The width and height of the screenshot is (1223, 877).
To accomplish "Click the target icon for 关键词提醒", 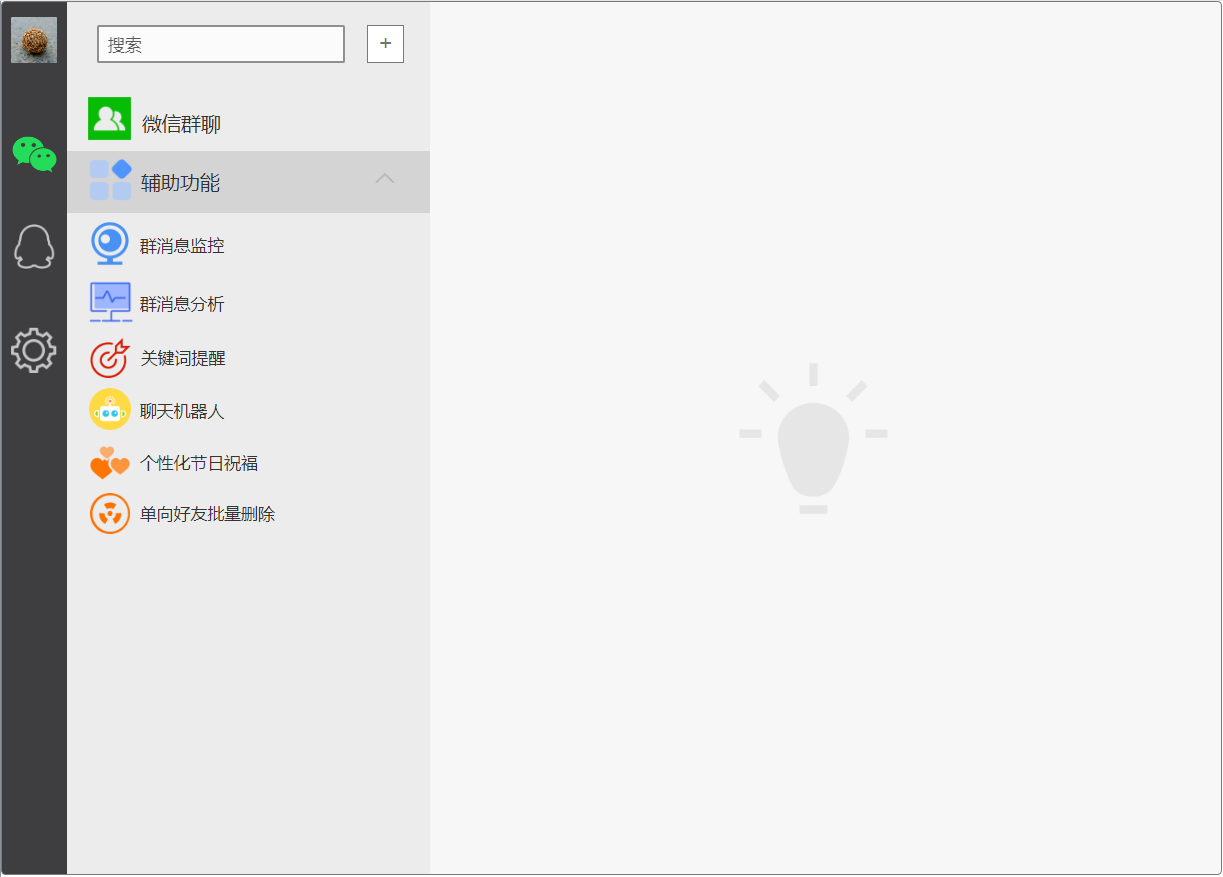I will (109, 358).
